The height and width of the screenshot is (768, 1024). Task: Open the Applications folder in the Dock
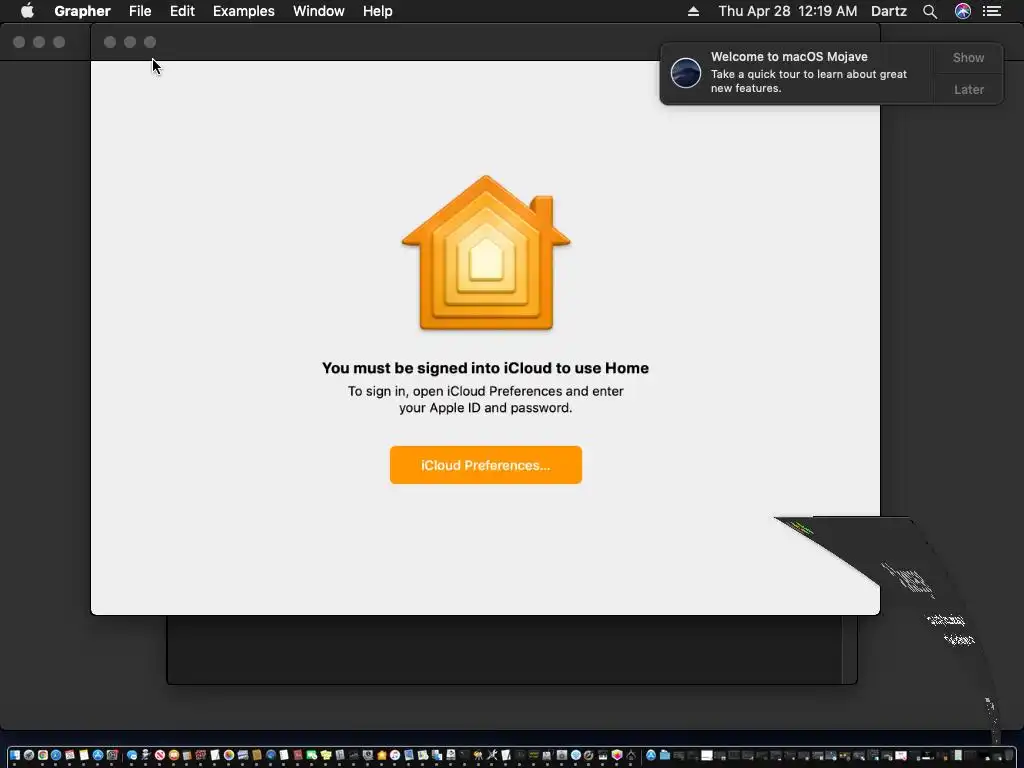pos(651,756)
